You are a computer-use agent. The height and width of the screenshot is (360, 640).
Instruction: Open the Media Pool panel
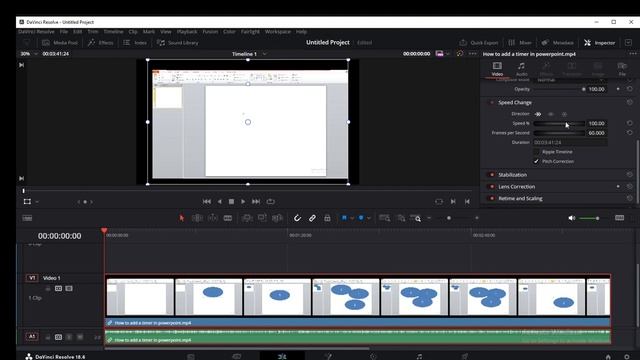(x=60, y=42)
